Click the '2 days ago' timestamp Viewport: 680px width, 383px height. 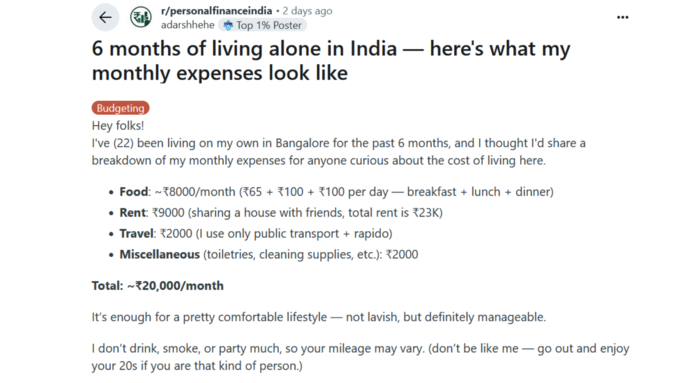(307, 11)
